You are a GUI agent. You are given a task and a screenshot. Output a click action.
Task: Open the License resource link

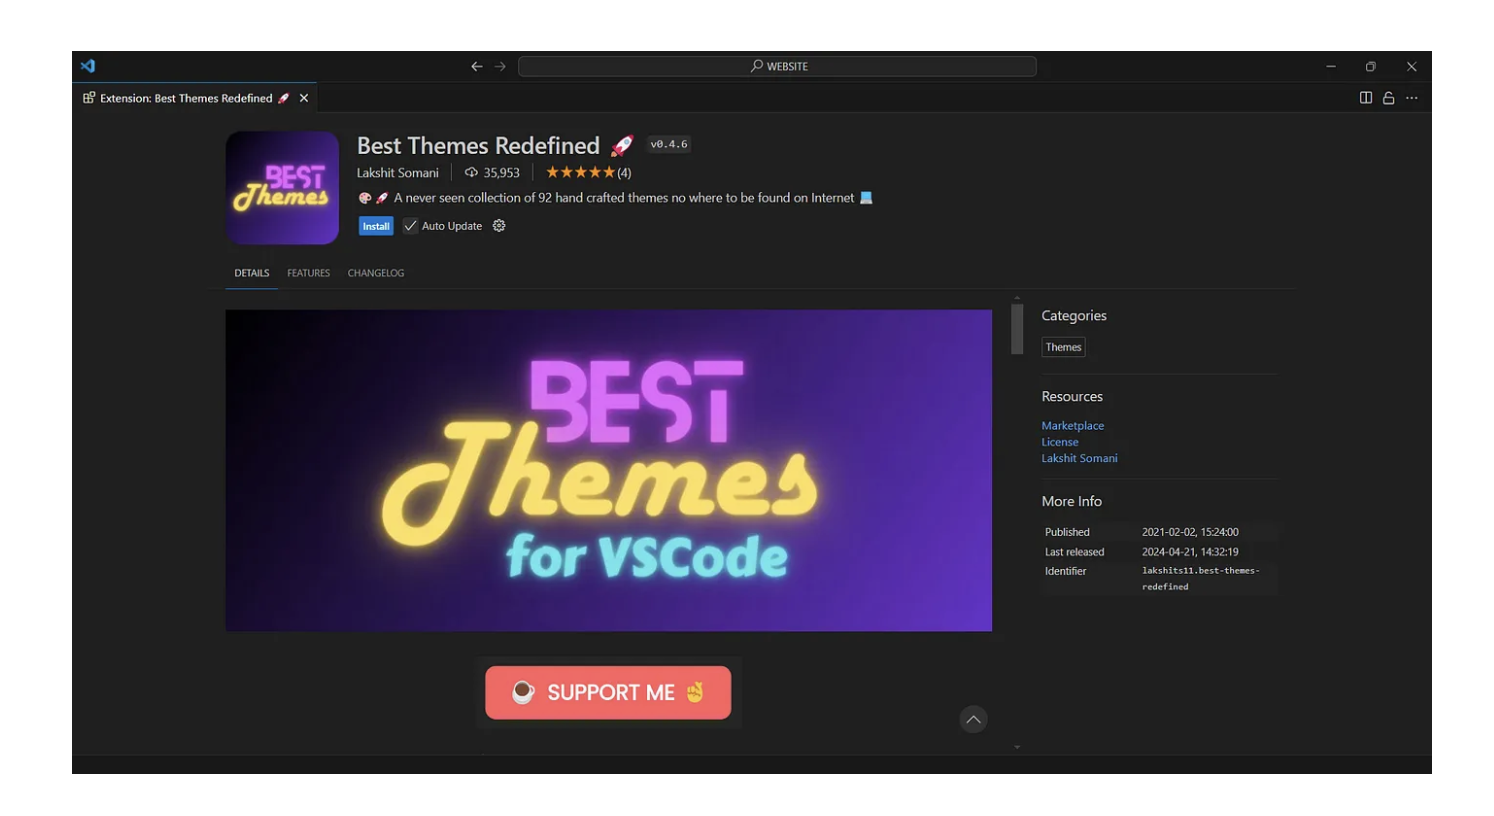1059,442
